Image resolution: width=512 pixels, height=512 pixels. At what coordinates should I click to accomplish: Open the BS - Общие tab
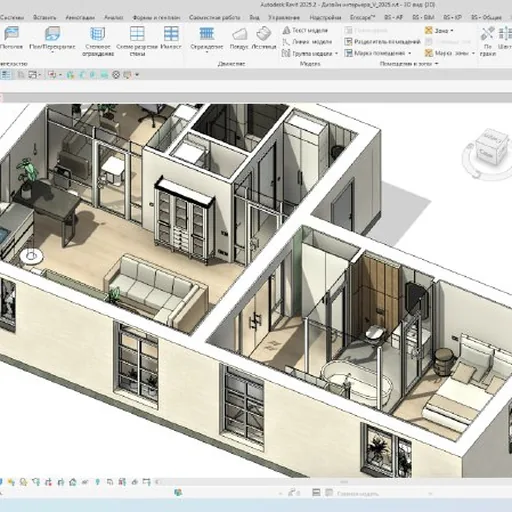click(x=486, y=17)
